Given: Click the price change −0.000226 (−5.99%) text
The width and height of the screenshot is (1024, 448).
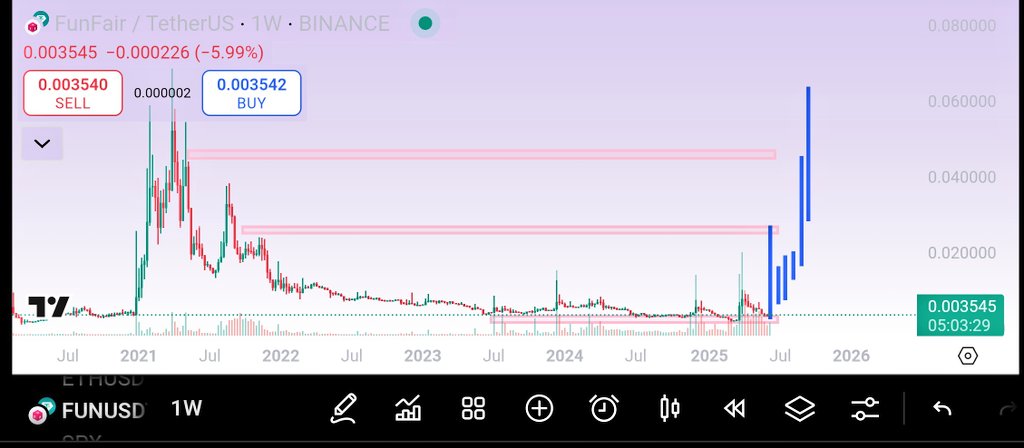Looking at the screenshot, I should 185,52.
